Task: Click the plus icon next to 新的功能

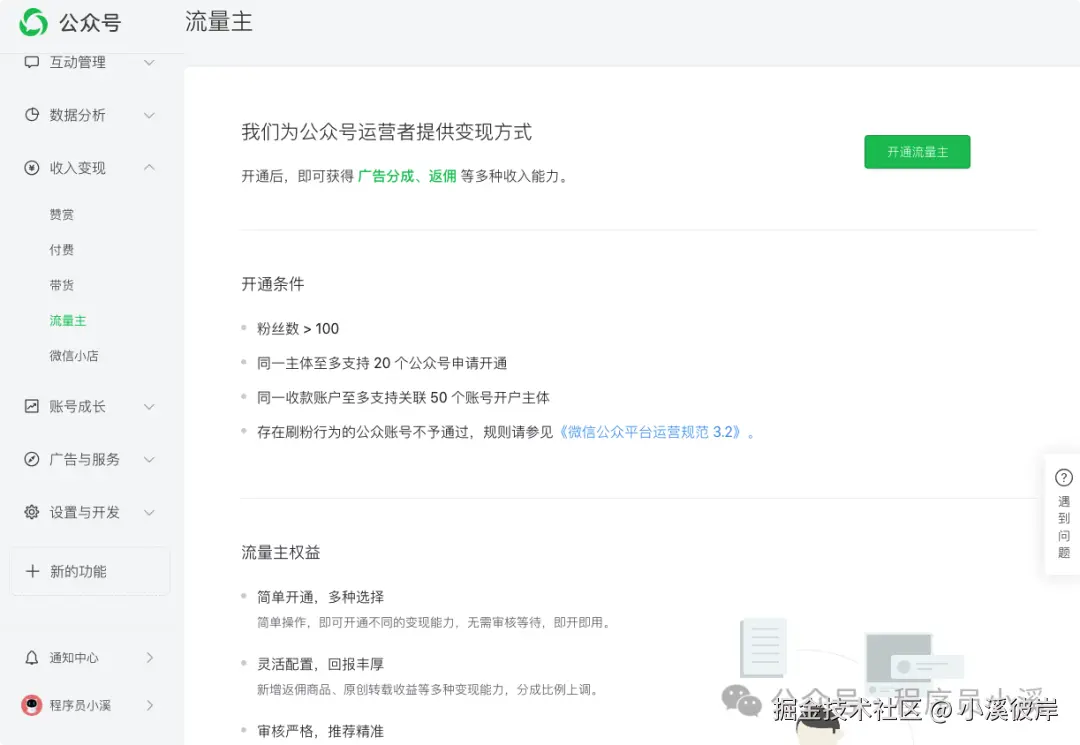Action: point(34,571)
